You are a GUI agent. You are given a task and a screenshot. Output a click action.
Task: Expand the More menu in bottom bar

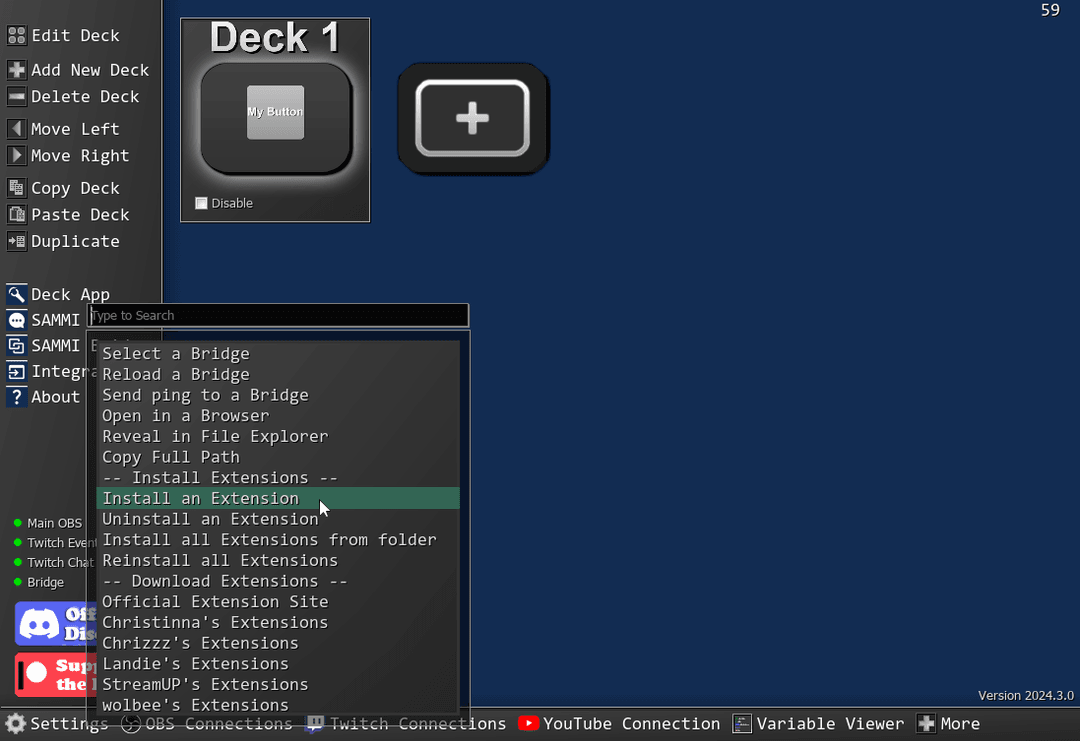[948, 724]
